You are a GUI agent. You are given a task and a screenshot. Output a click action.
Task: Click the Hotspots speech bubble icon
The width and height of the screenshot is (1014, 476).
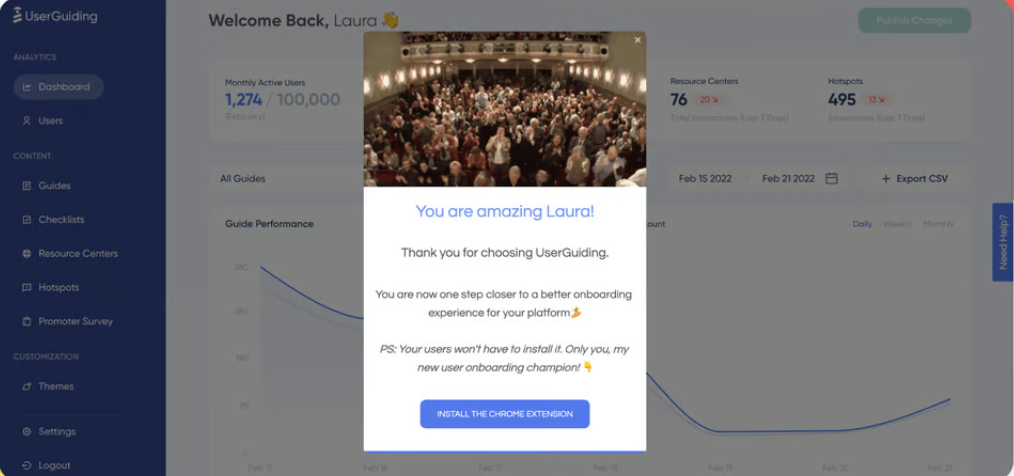(27, 288)
